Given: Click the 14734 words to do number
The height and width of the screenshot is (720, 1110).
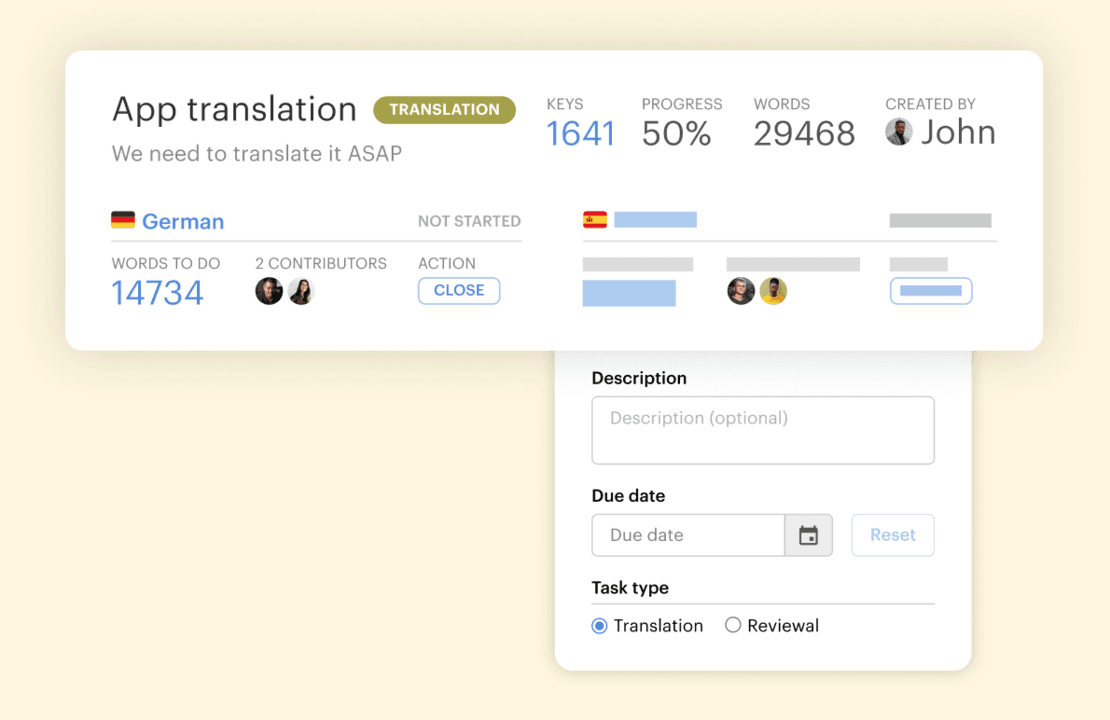Looking at the screenshot, I should [x=158, y=293].
